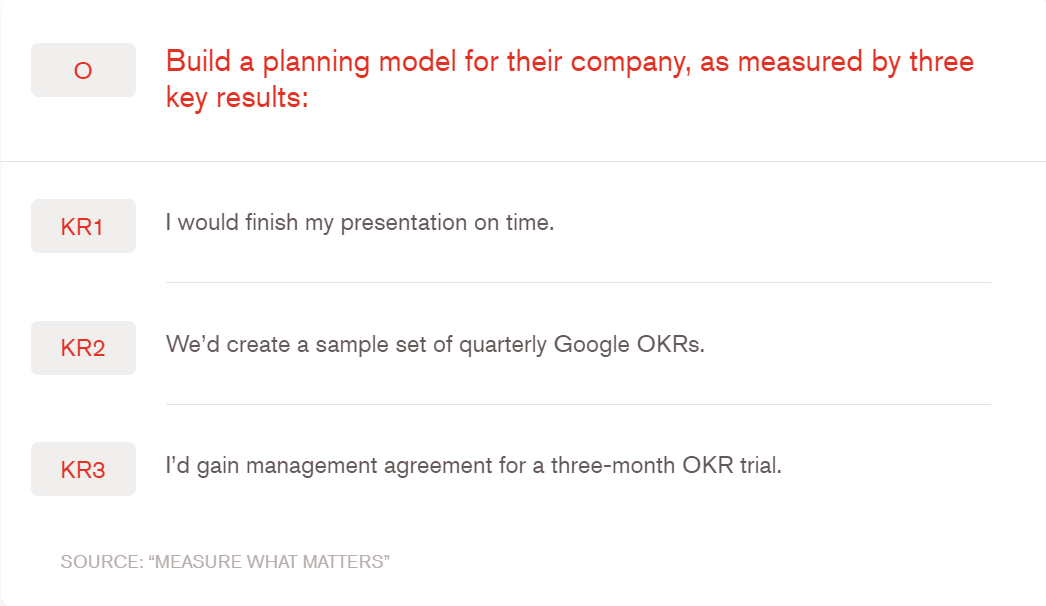Viewport: 1046px width, 606px height.
Task: Click the horizontal divider below the objective header
Action: [523, 161]
